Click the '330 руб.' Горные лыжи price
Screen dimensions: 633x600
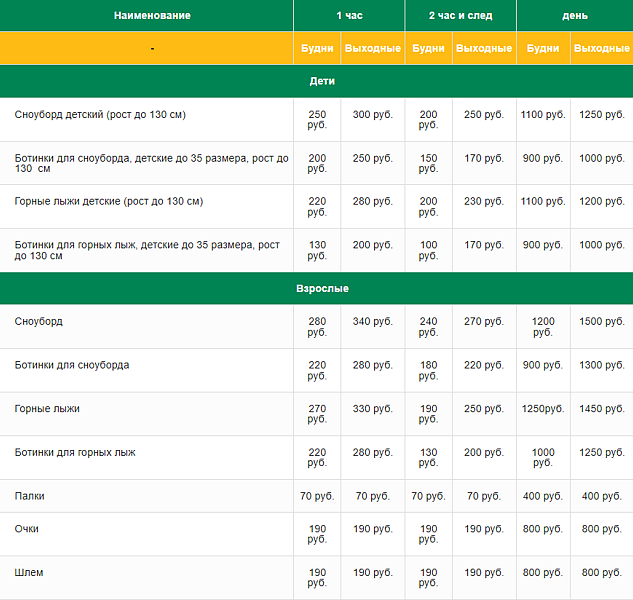click(373, 409)
